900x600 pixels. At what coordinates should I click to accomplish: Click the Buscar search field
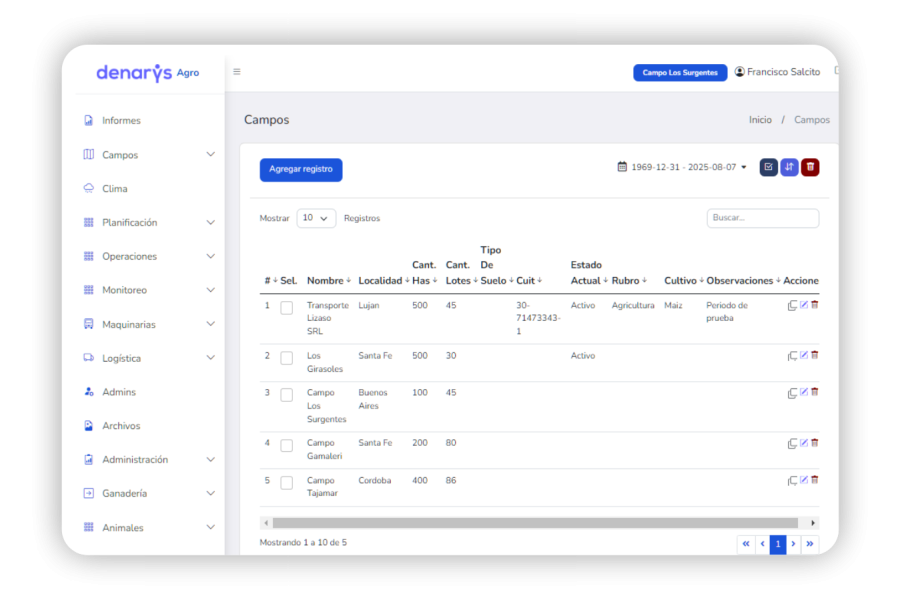[763, 218]
